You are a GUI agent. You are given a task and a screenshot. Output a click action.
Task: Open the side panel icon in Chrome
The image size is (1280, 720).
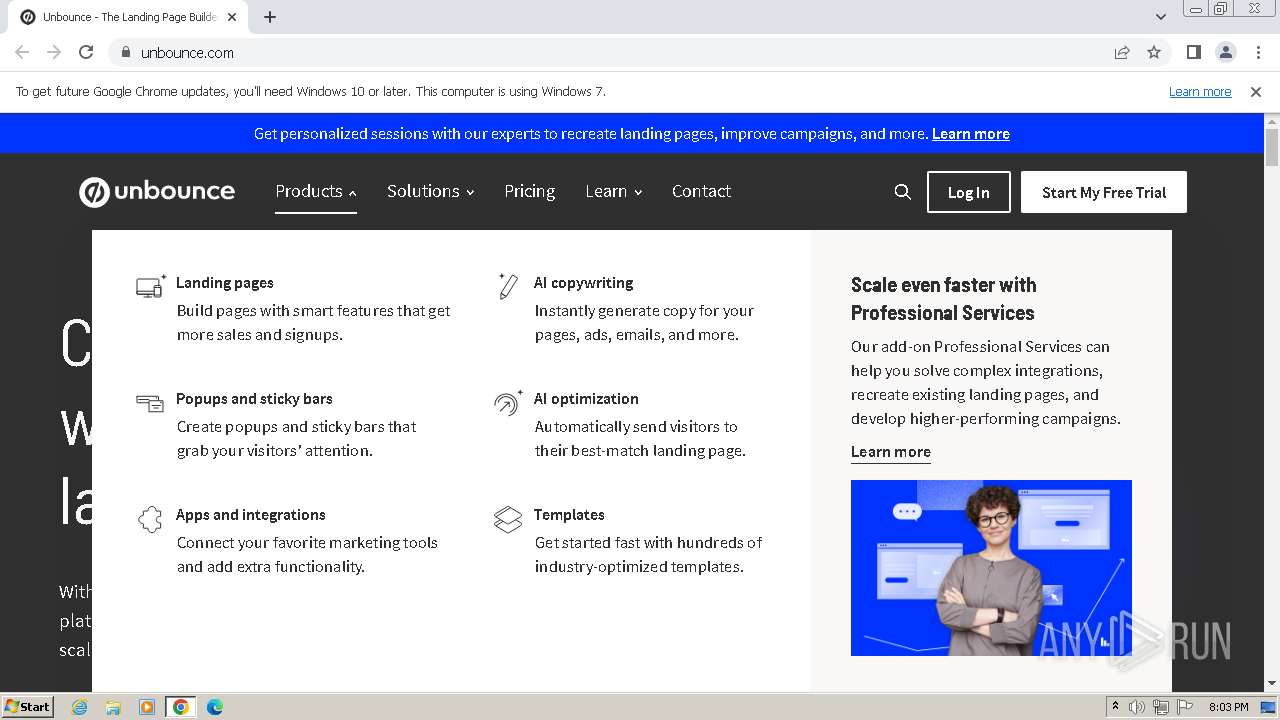1193,52
